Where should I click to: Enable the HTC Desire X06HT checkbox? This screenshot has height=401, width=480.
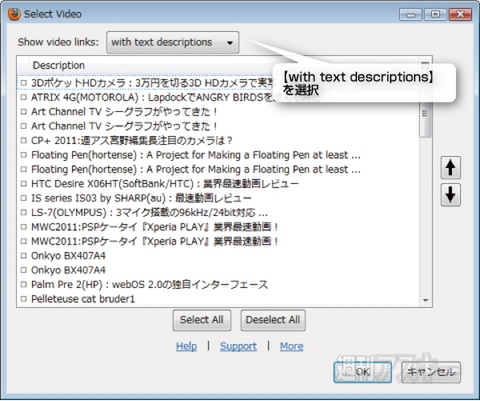pos(23,184)
